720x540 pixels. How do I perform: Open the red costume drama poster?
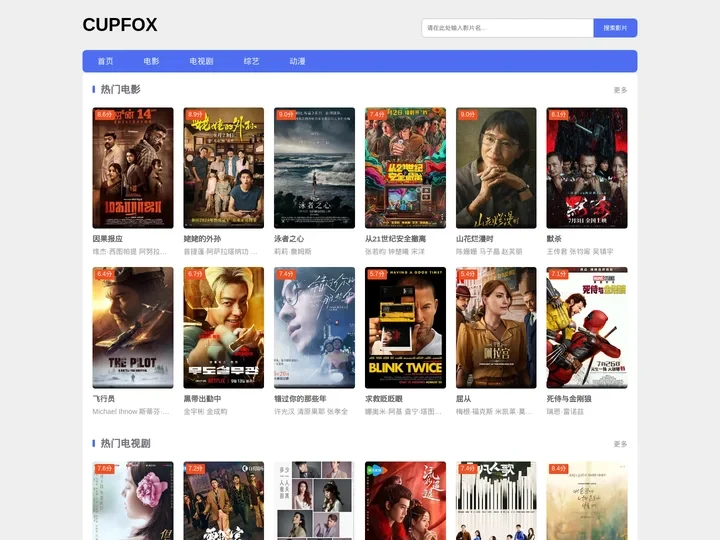click(x=405, y=501)
